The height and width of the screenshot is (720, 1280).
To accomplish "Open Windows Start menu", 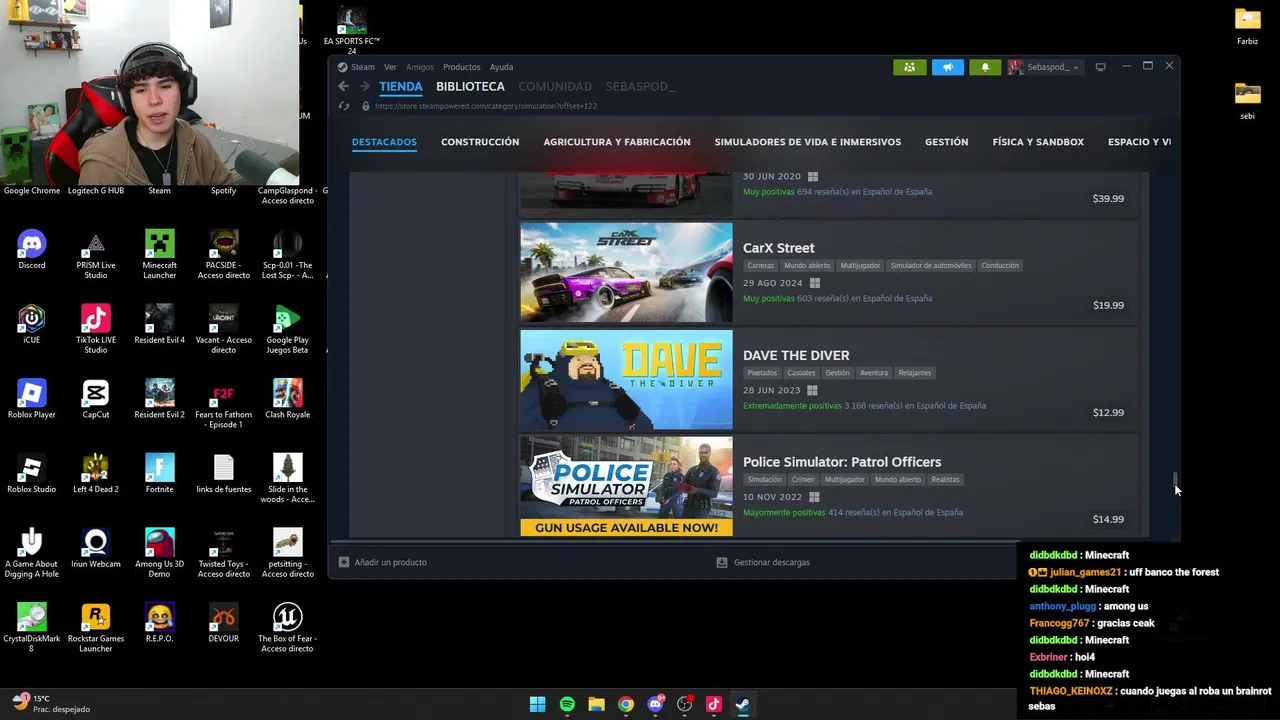I will click(x=537, y=704).
